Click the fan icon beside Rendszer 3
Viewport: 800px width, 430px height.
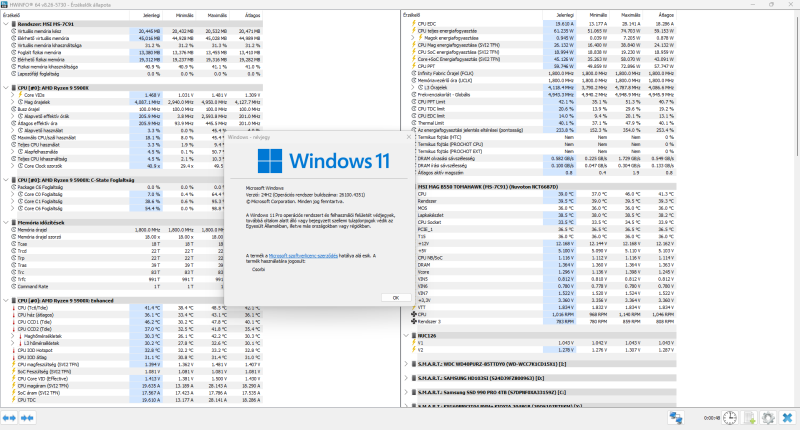click(x=414, y=321)
